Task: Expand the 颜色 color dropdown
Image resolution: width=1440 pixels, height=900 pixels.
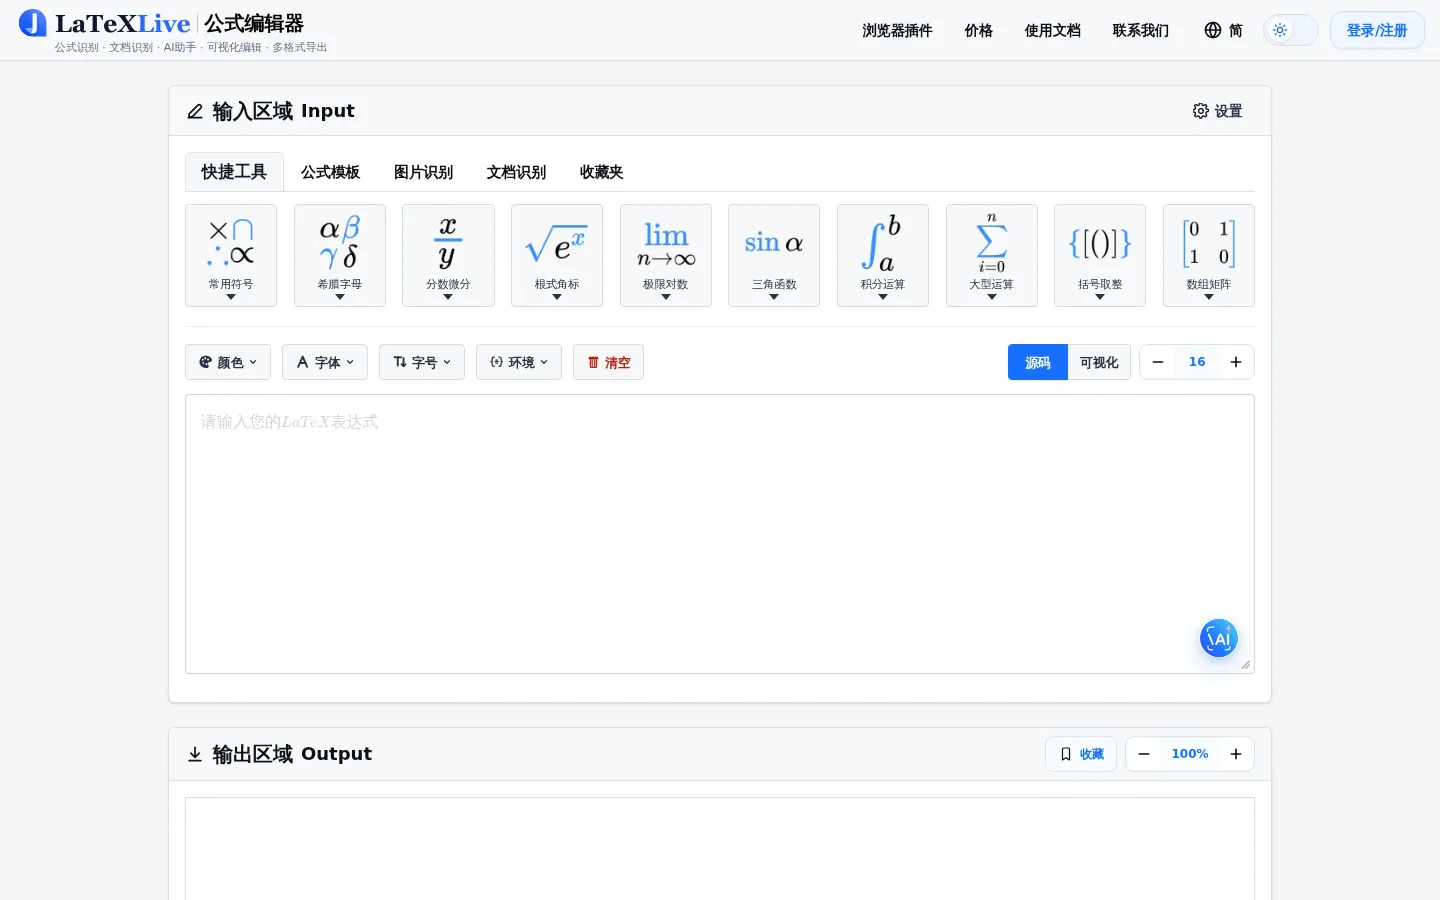Action: [228, 362]
